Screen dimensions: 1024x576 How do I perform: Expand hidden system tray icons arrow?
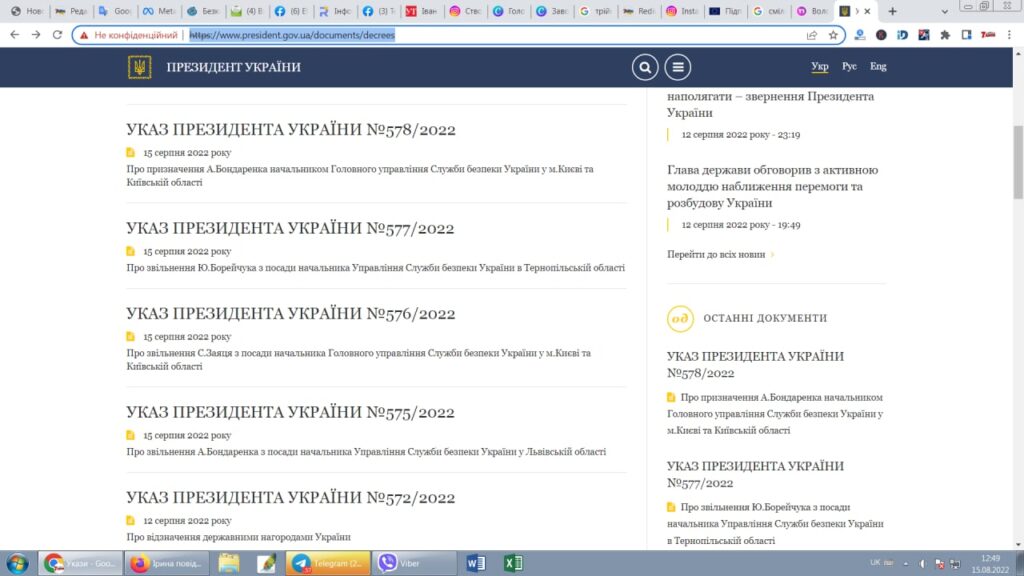(904, 563)
